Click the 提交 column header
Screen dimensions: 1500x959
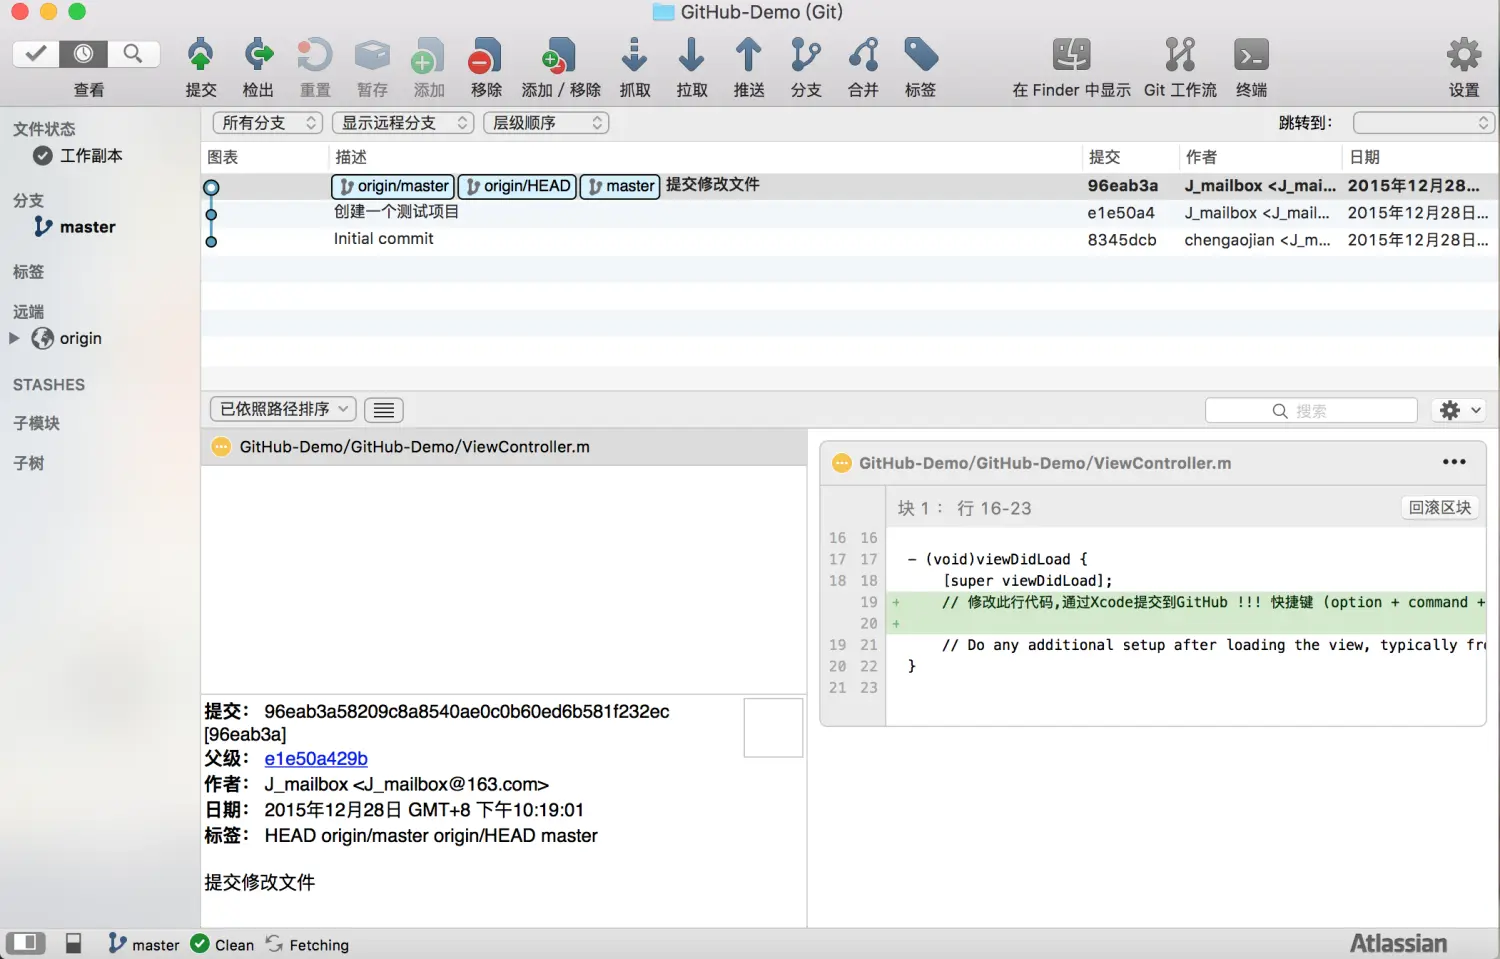tap(1131, 157)
